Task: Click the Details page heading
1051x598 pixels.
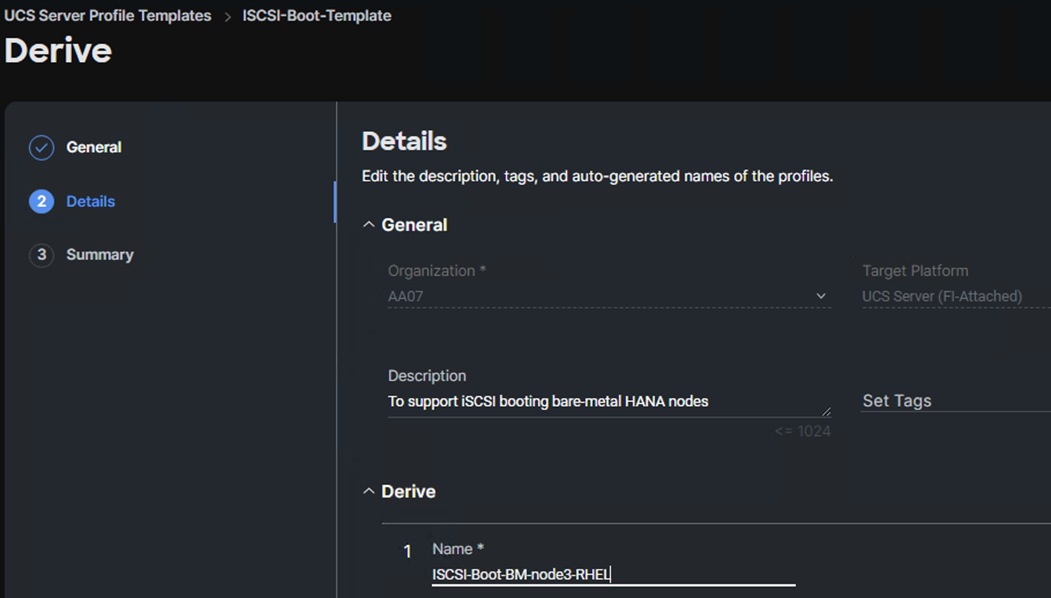Action: click(404, 141)
